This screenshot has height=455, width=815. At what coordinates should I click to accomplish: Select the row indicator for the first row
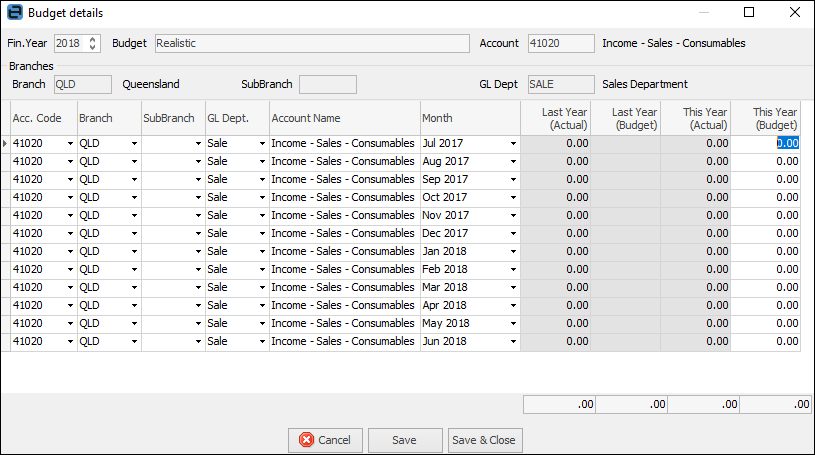(5, 144)
